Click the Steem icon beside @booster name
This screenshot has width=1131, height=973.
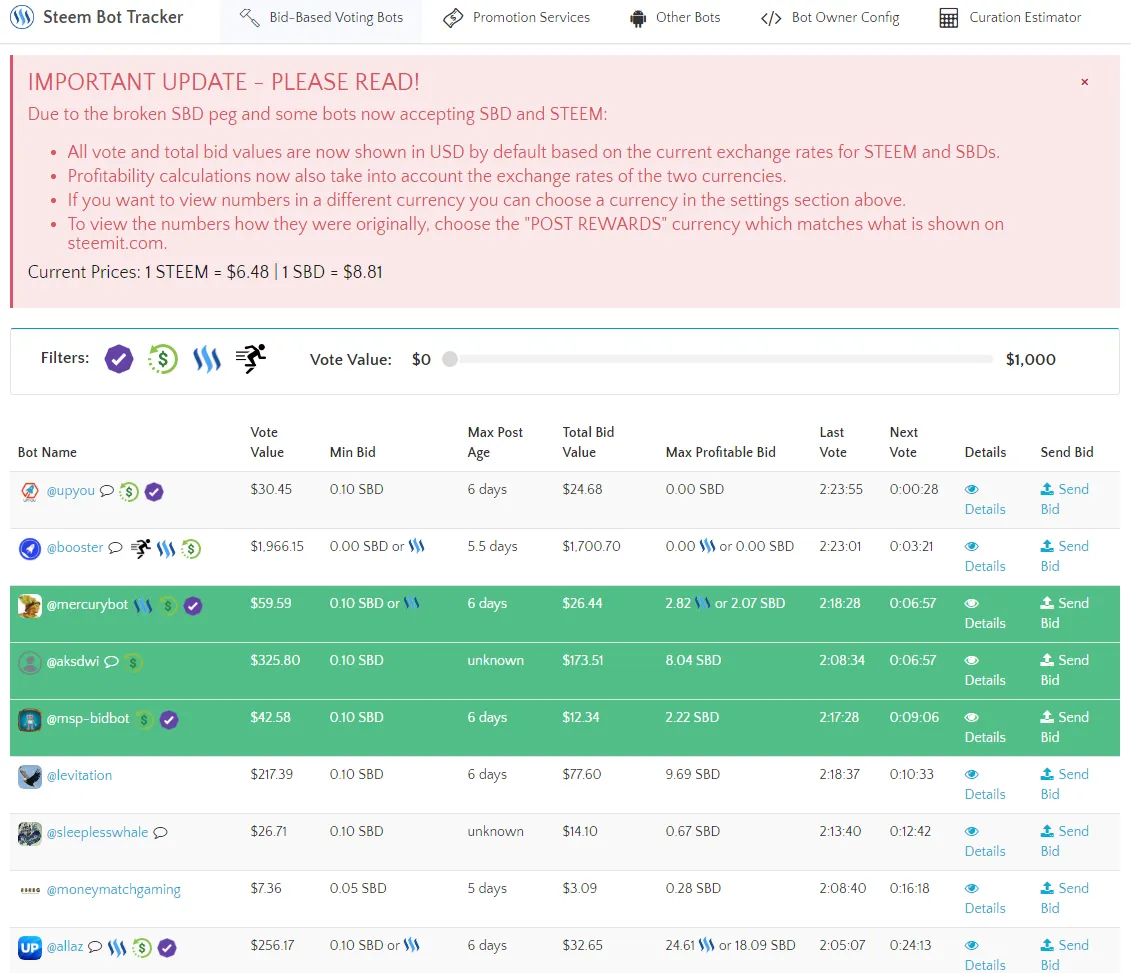coord(166,549)
